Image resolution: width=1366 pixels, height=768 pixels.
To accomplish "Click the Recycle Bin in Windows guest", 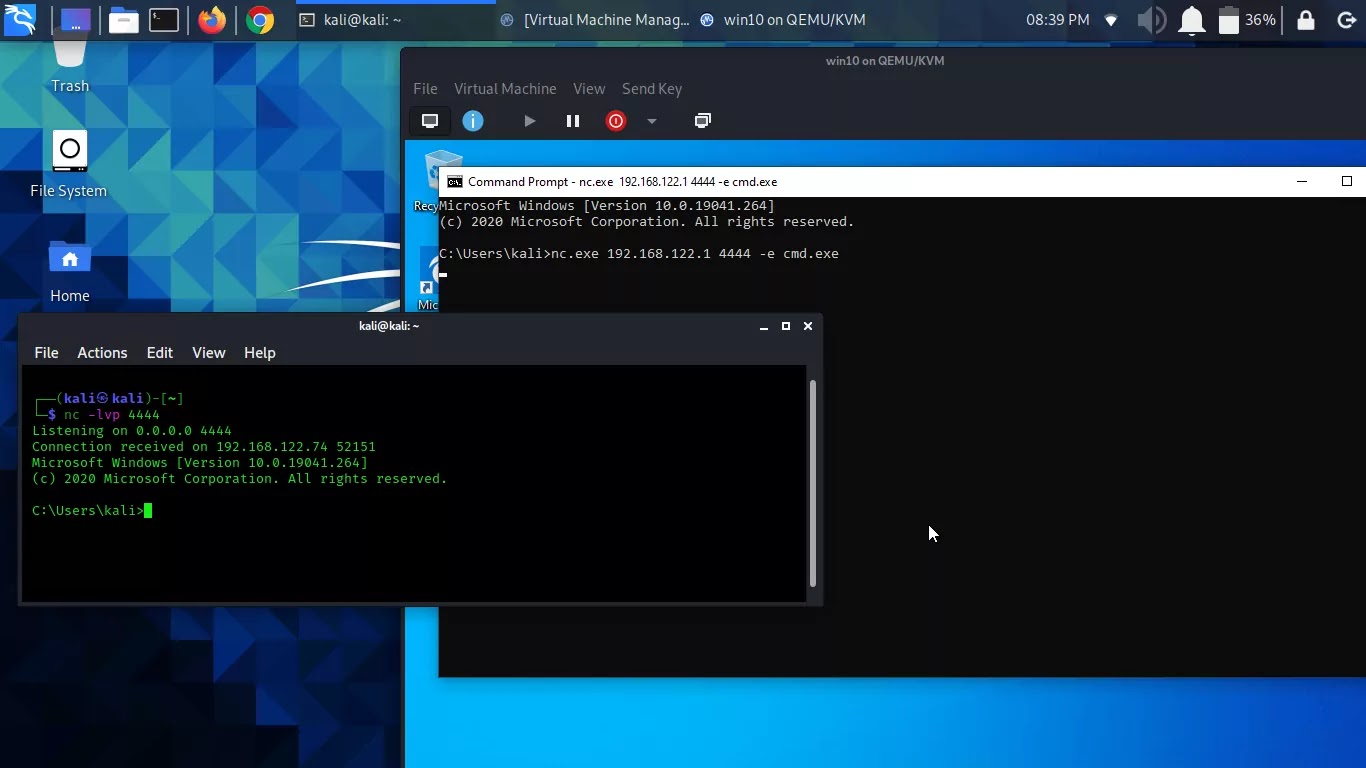I will 428,180.
